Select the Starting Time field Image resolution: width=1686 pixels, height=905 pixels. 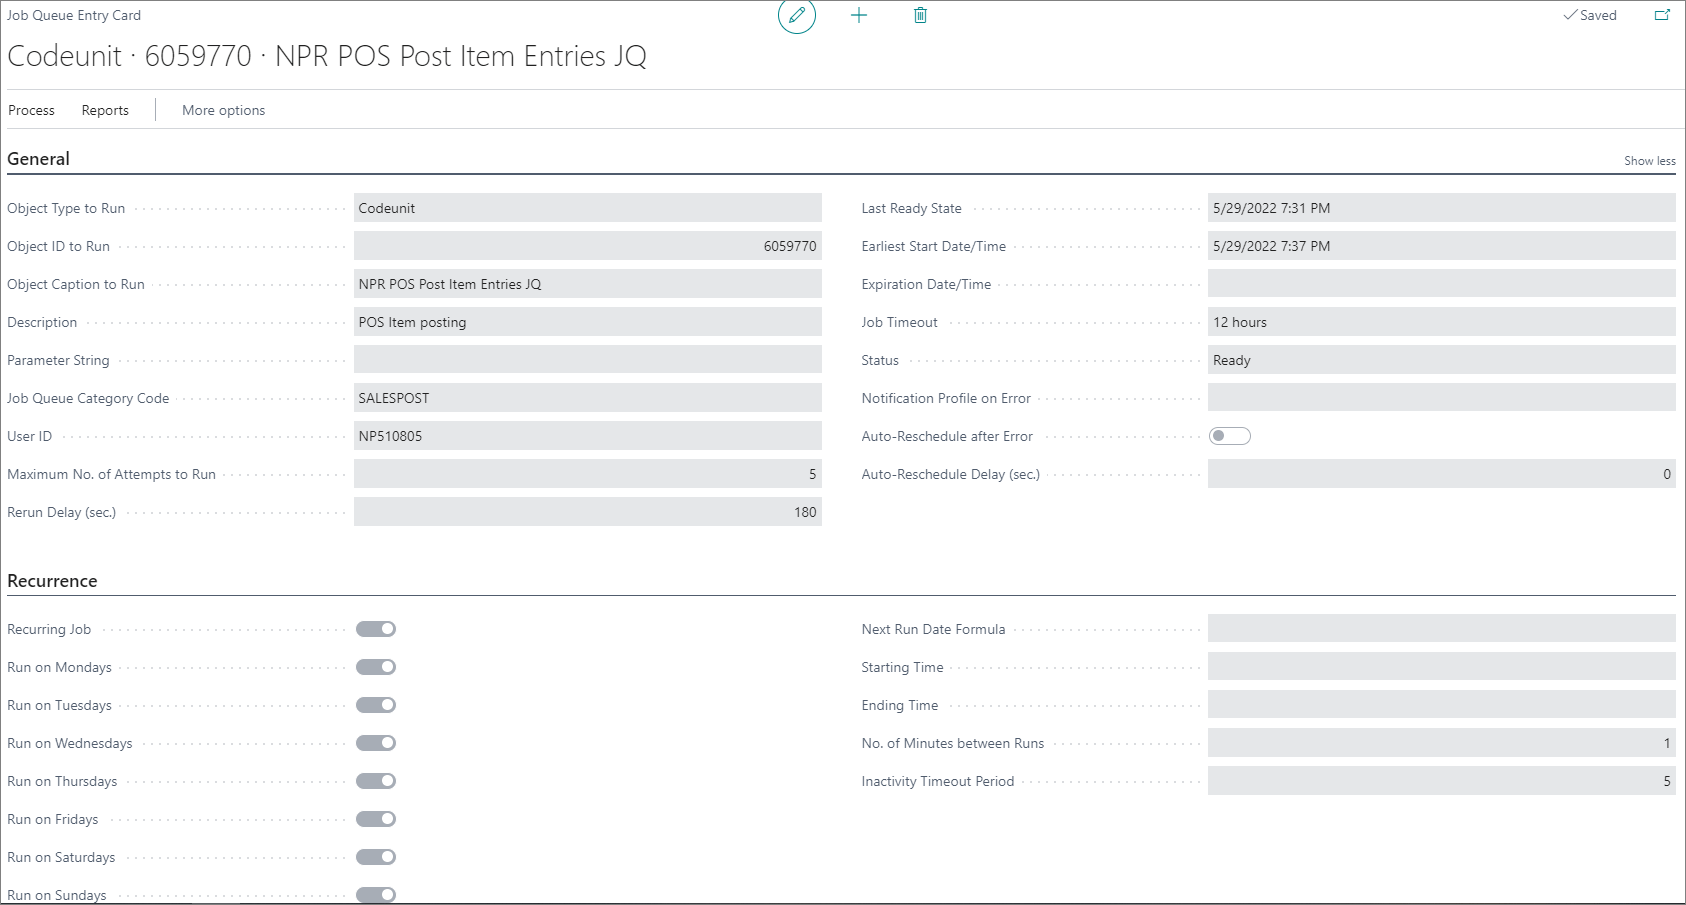(x=1441, y=666)
